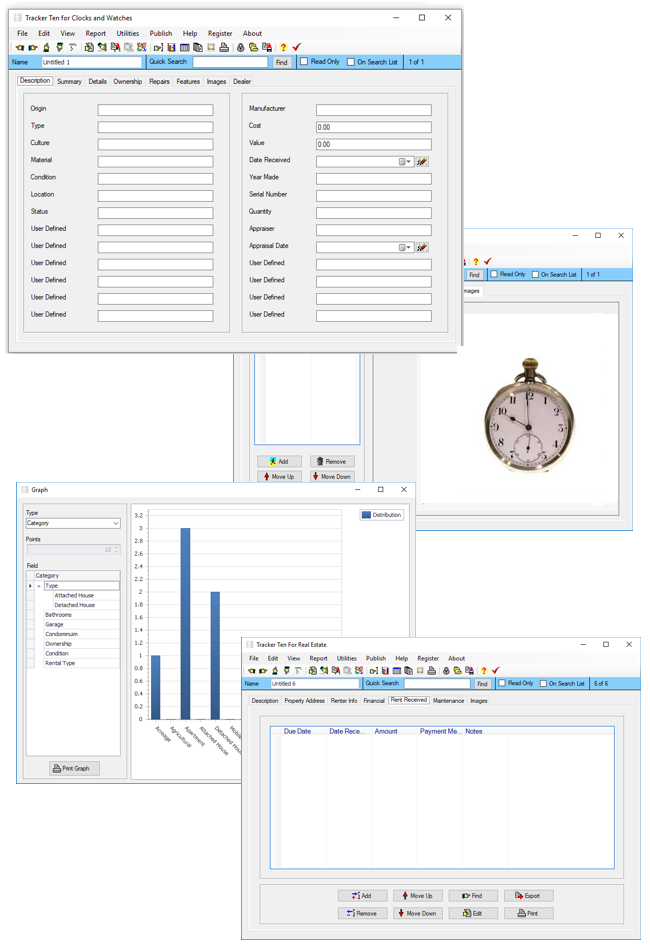Viewport: 650px width, 950px height.
Task: Switch to the Maintenance tab in Real Estate
Action: pos(448,700)
